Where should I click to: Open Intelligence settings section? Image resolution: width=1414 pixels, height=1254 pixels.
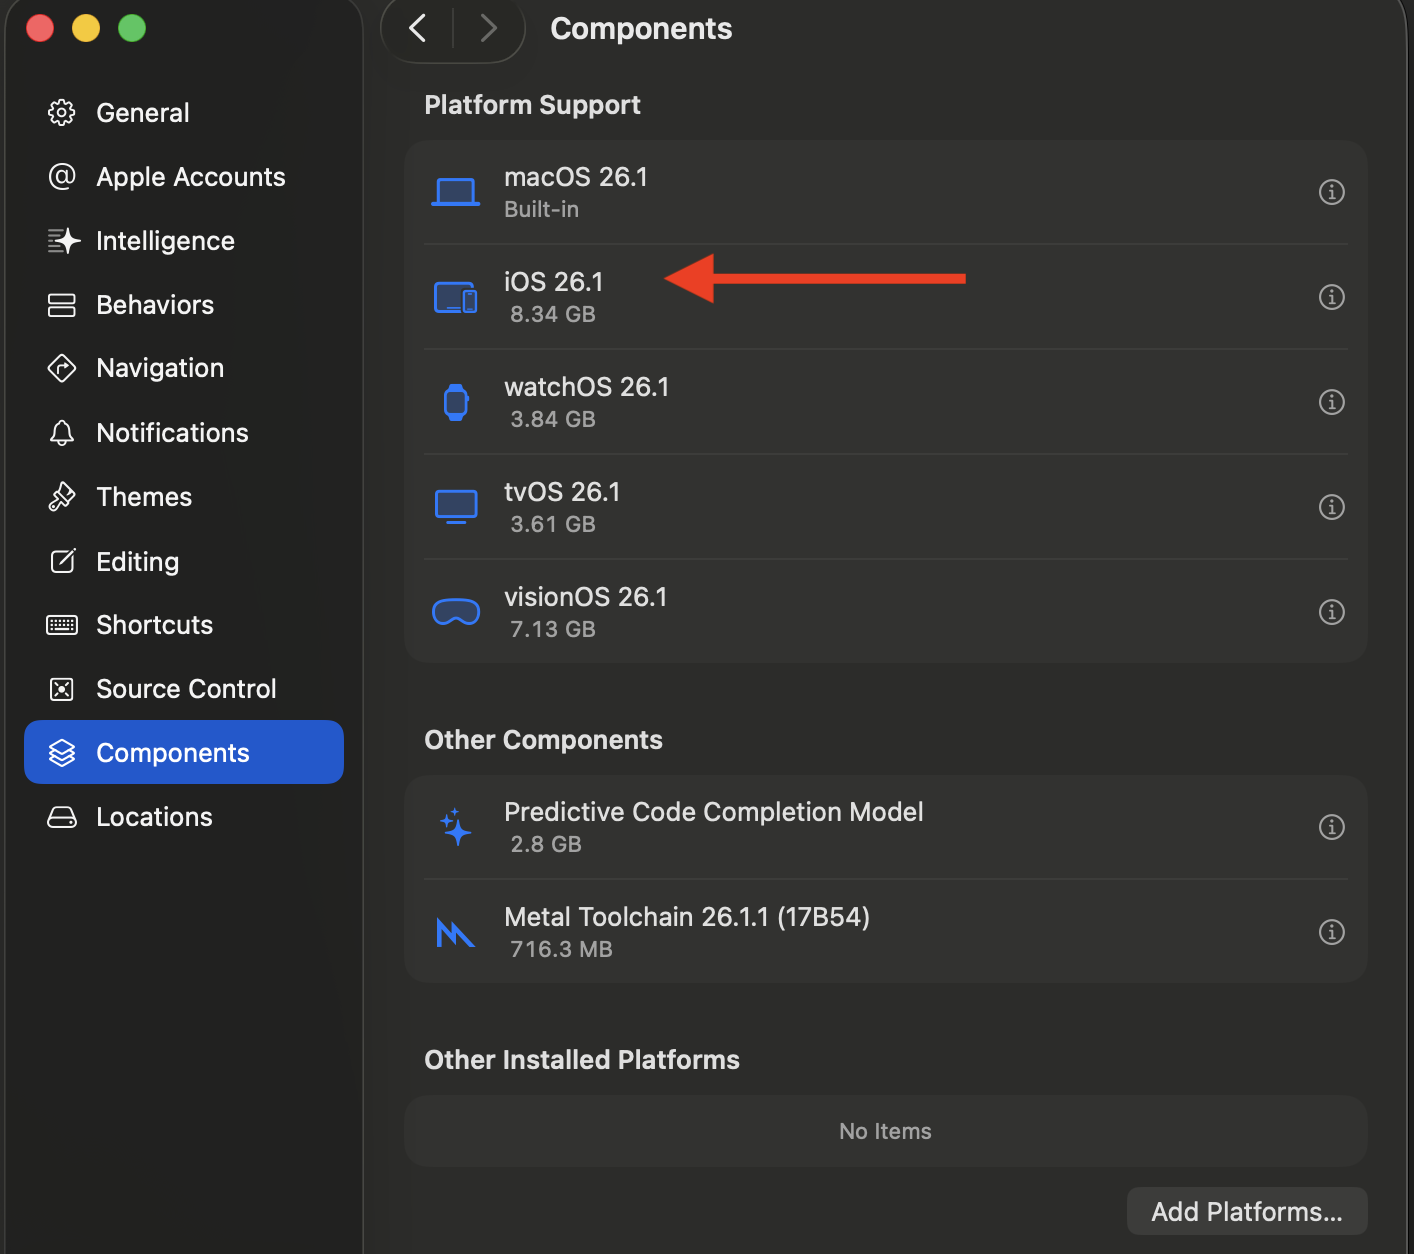click(x=165, y=241)
